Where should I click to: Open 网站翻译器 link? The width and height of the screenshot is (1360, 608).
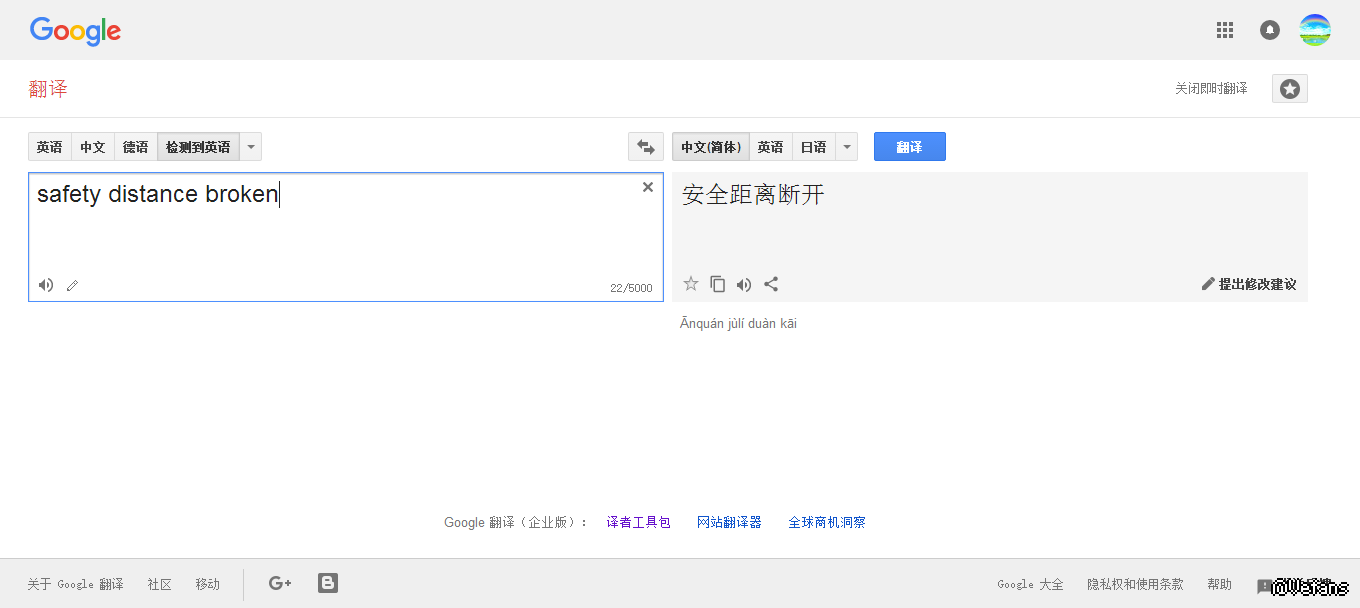pyautogui.click(x=729, y=522)
